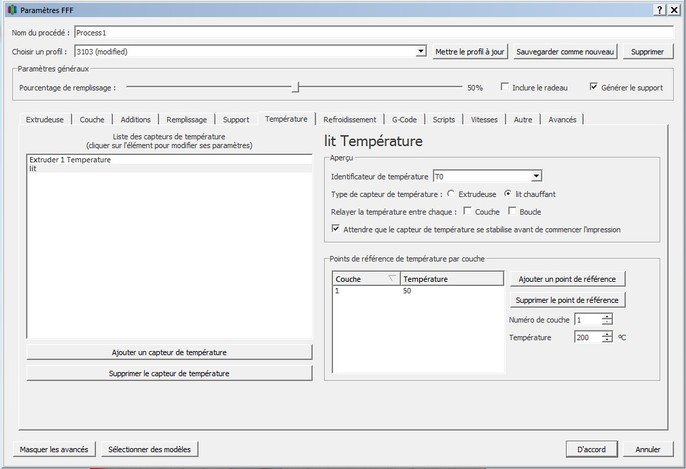Enable the Inclure le radeau checkbox
The width and height of the screenshot is (686, 469).
click(506, 88)
